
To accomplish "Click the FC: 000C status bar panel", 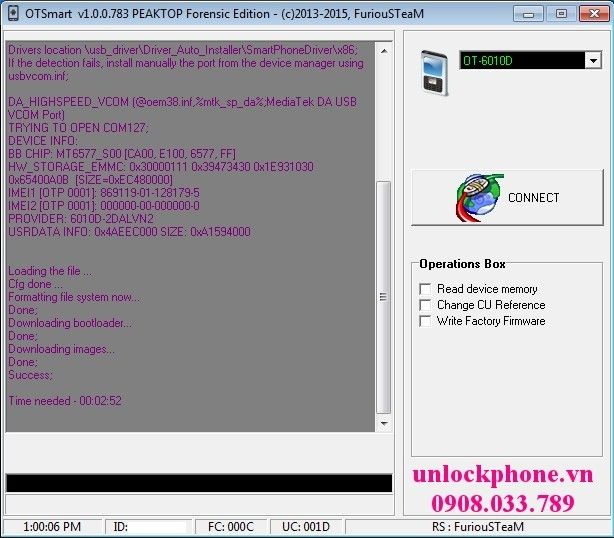I will click(x=231, y=527).
